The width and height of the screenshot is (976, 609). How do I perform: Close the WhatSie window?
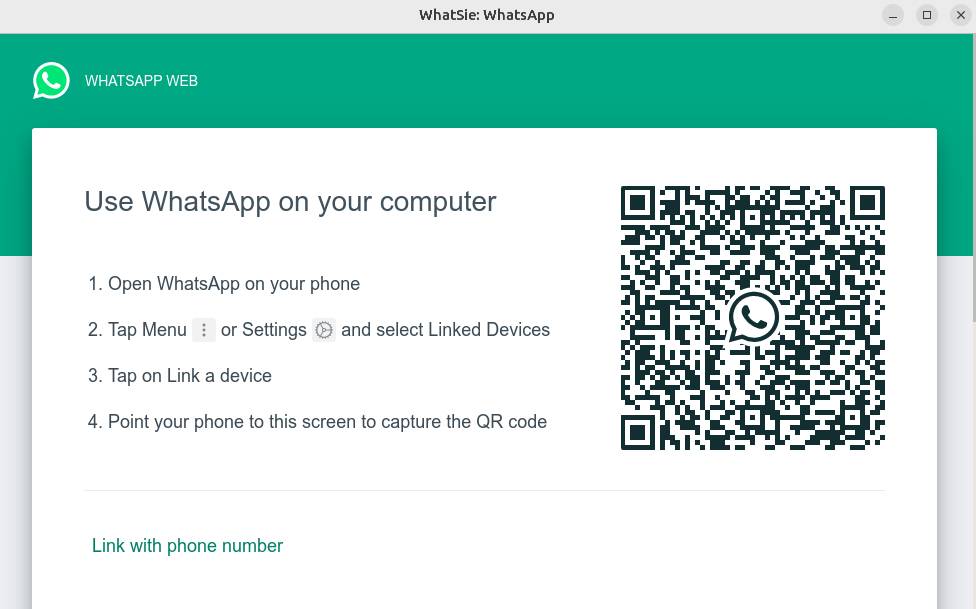click(x=960, y=15)
